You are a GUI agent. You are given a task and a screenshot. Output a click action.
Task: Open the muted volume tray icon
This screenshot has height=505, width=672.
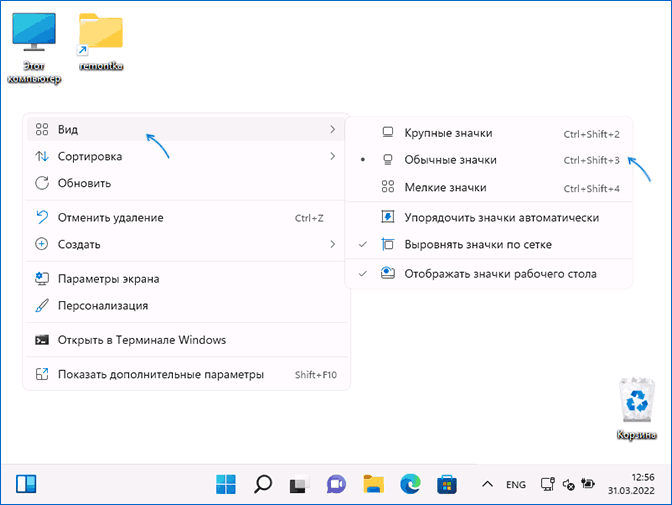568,484
